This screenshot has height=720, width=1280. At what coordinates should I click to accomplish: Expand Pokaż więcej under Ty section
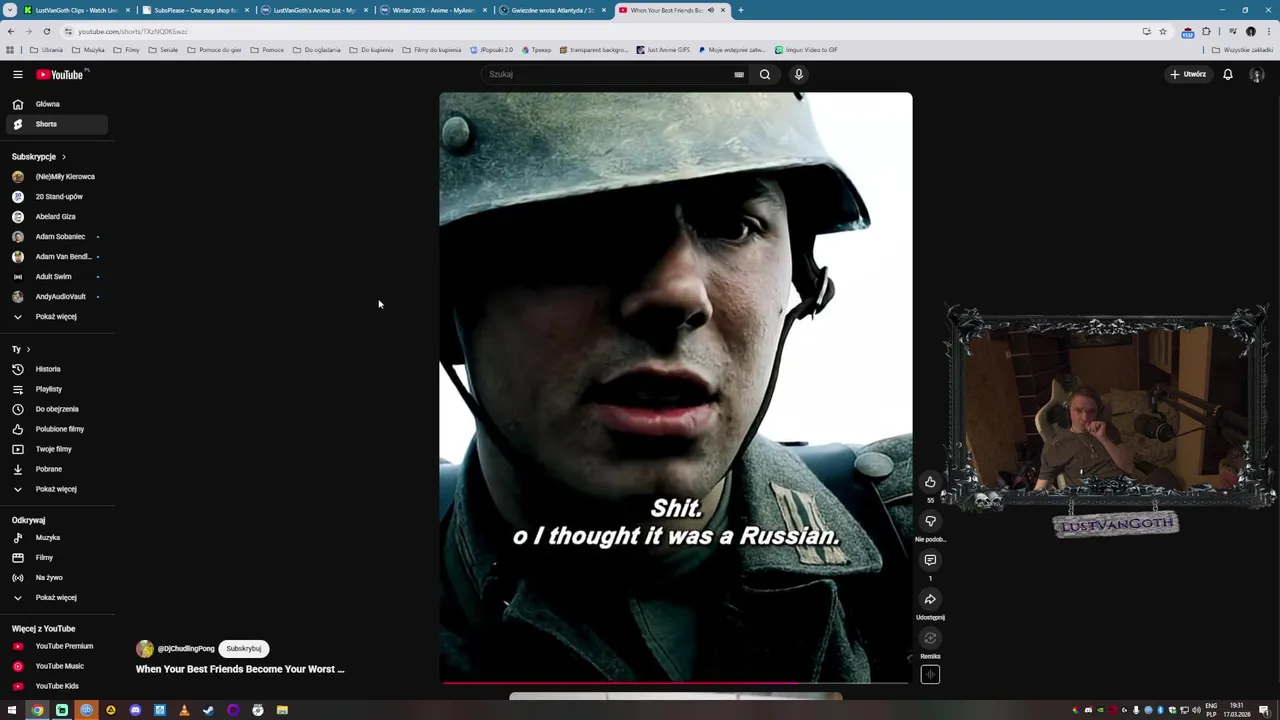coord(55,489)
